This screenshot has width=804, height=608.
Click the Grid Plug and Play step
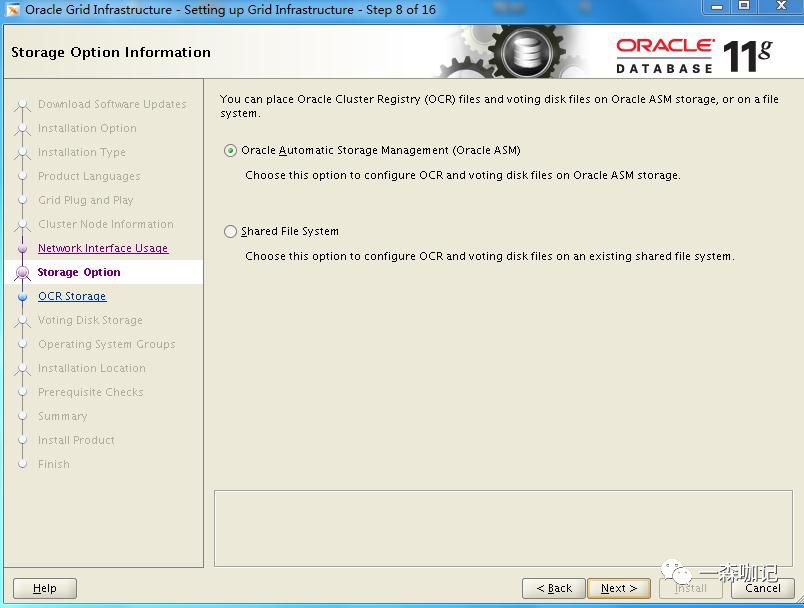pyautogui.click(x=86, y=200)
